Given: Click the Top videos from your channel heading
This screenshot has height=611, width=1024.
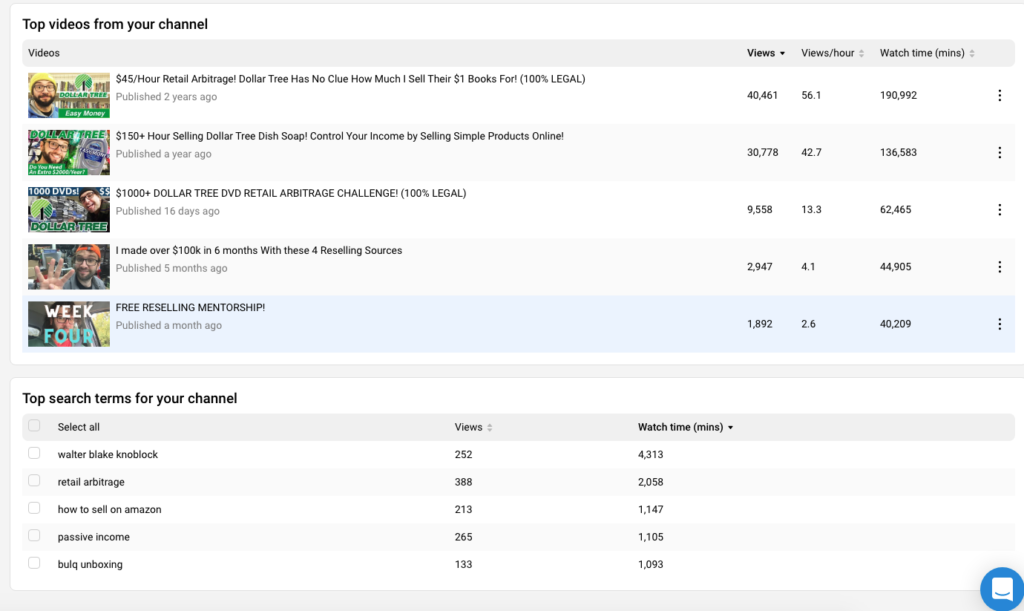Looking at the screenshot, I should (115, 24).
